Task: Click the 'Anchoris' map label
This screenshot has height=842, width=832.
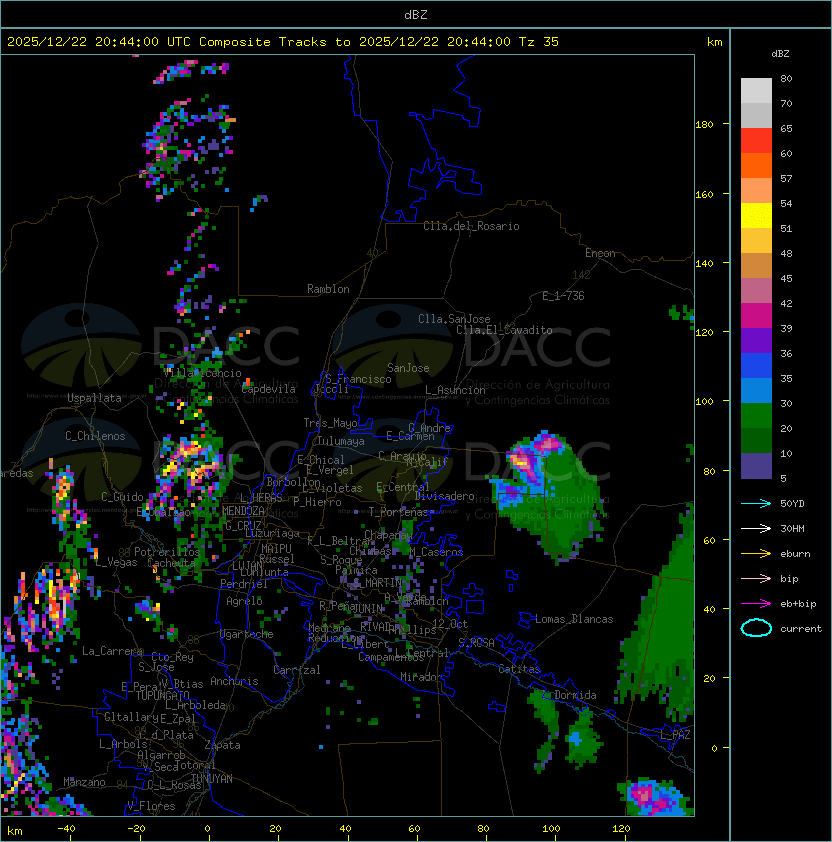Action: pos(234,681)
